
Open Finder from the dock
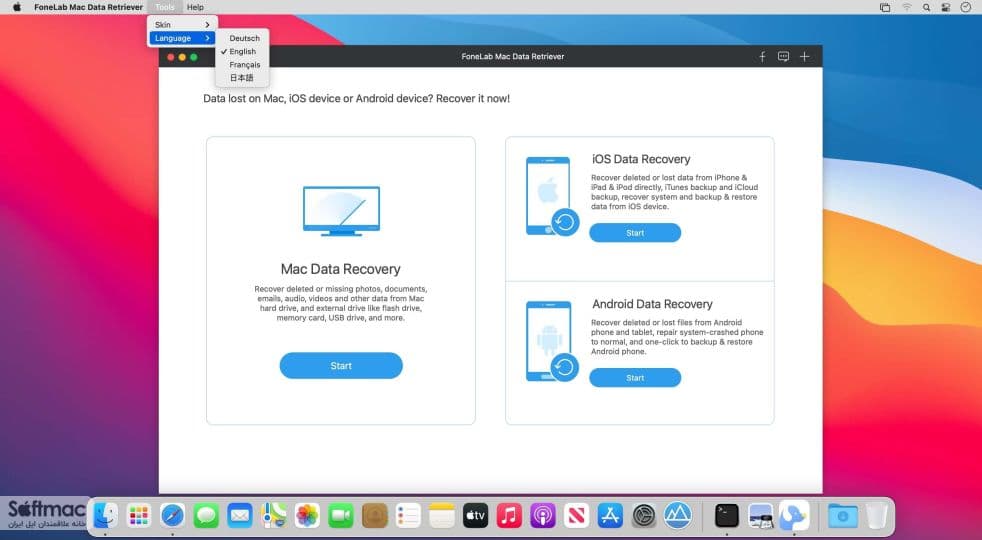click(x=105, y=516)
